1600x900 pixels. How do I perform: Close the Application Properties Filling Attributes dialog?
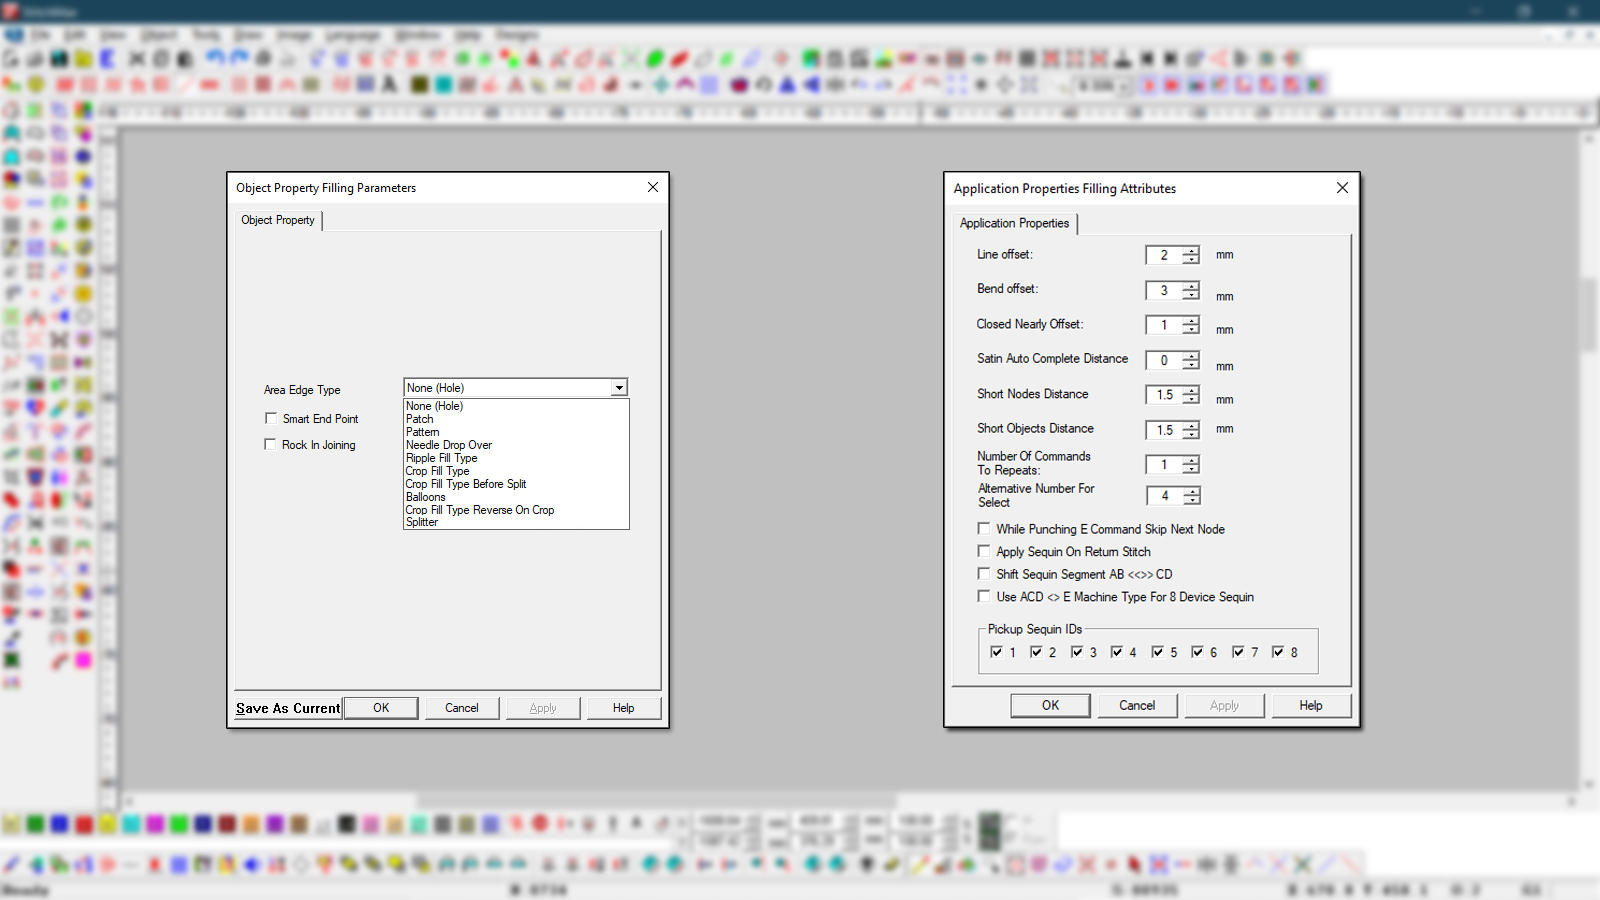coord(1342,188)
